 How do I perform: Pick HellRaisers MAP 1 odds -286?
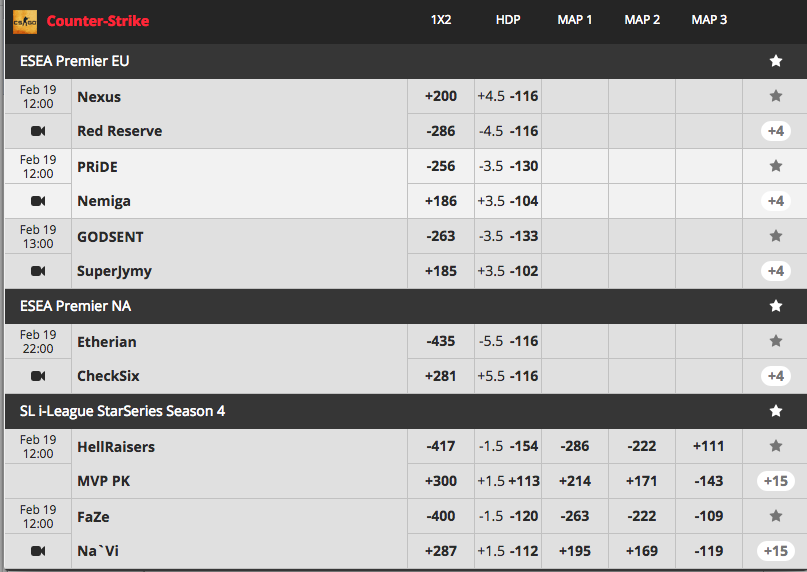pos(575,446)
